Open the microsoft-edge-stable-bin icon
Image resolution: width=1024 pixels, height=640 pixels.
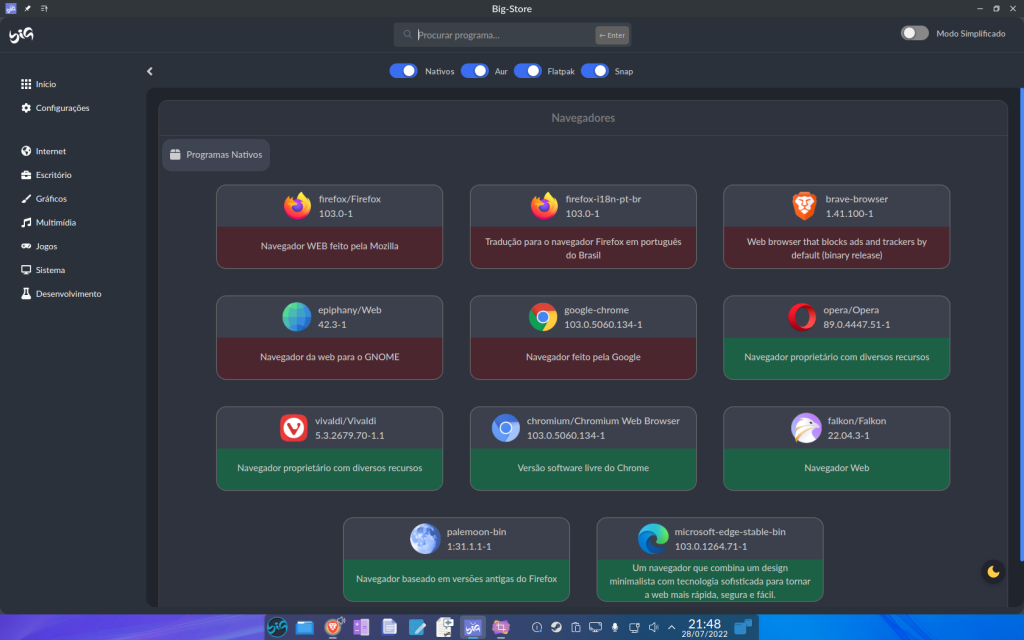tap(653, 539)
